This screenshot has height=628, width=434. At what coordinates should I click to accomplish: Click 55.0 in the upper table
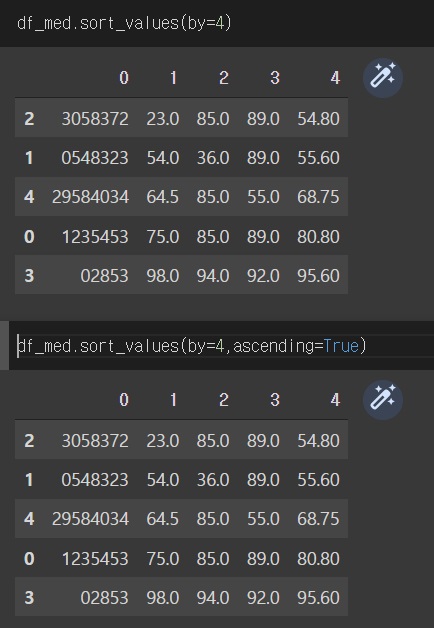[263, 197]
